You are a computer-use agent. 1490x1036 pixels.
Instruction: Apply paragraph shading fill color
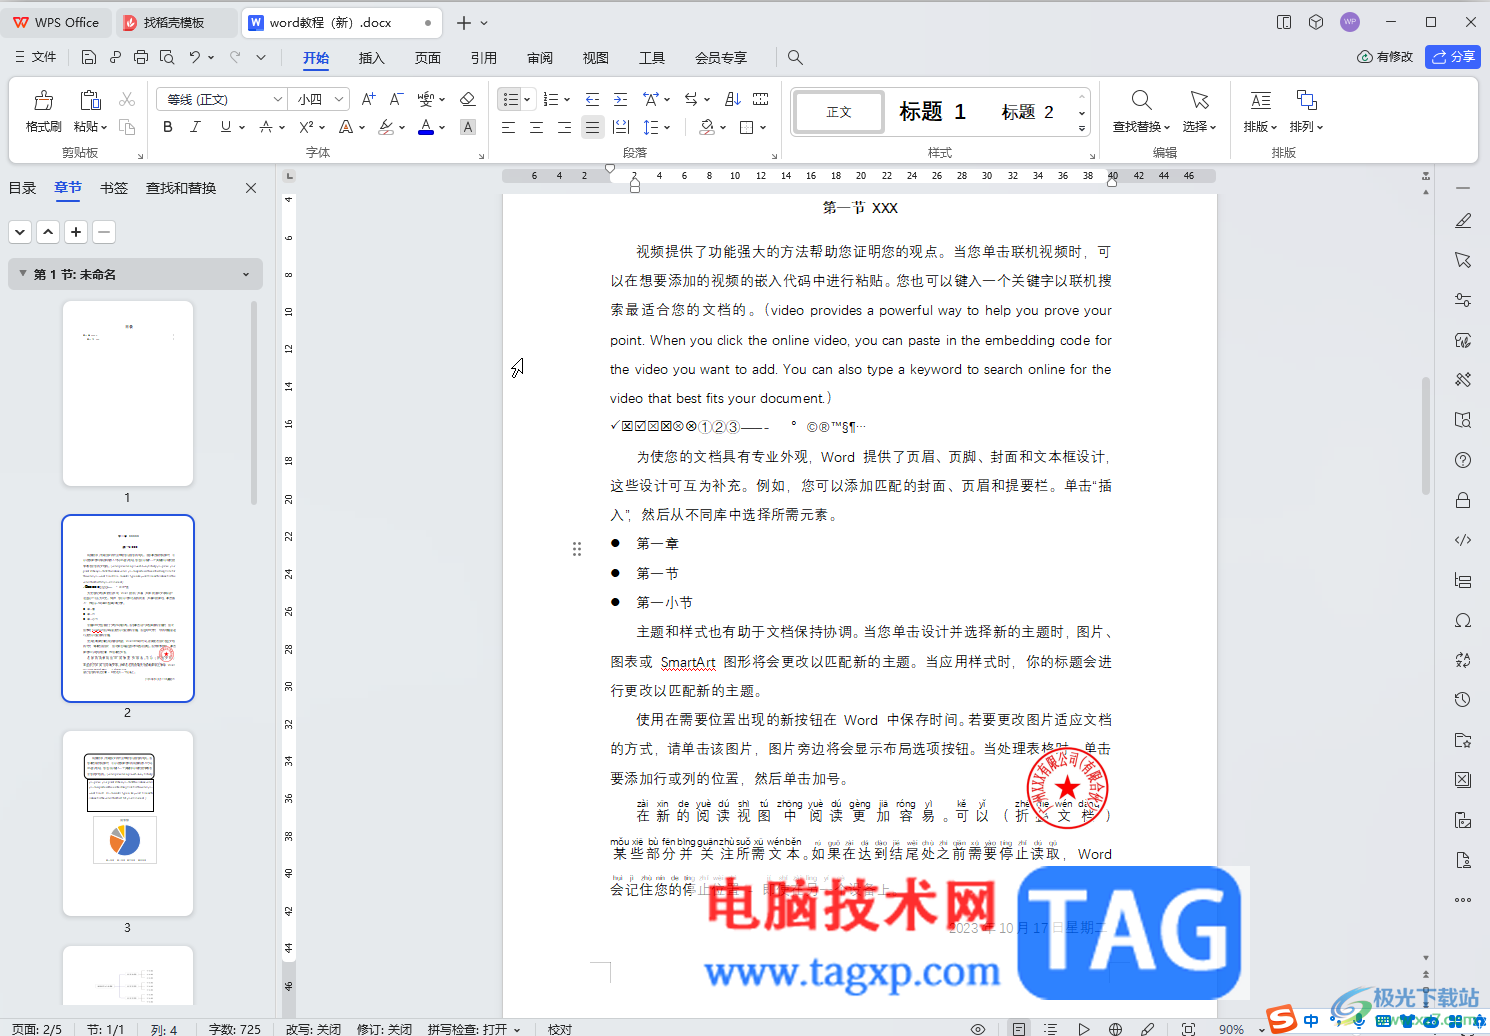(x=707, y=127)
